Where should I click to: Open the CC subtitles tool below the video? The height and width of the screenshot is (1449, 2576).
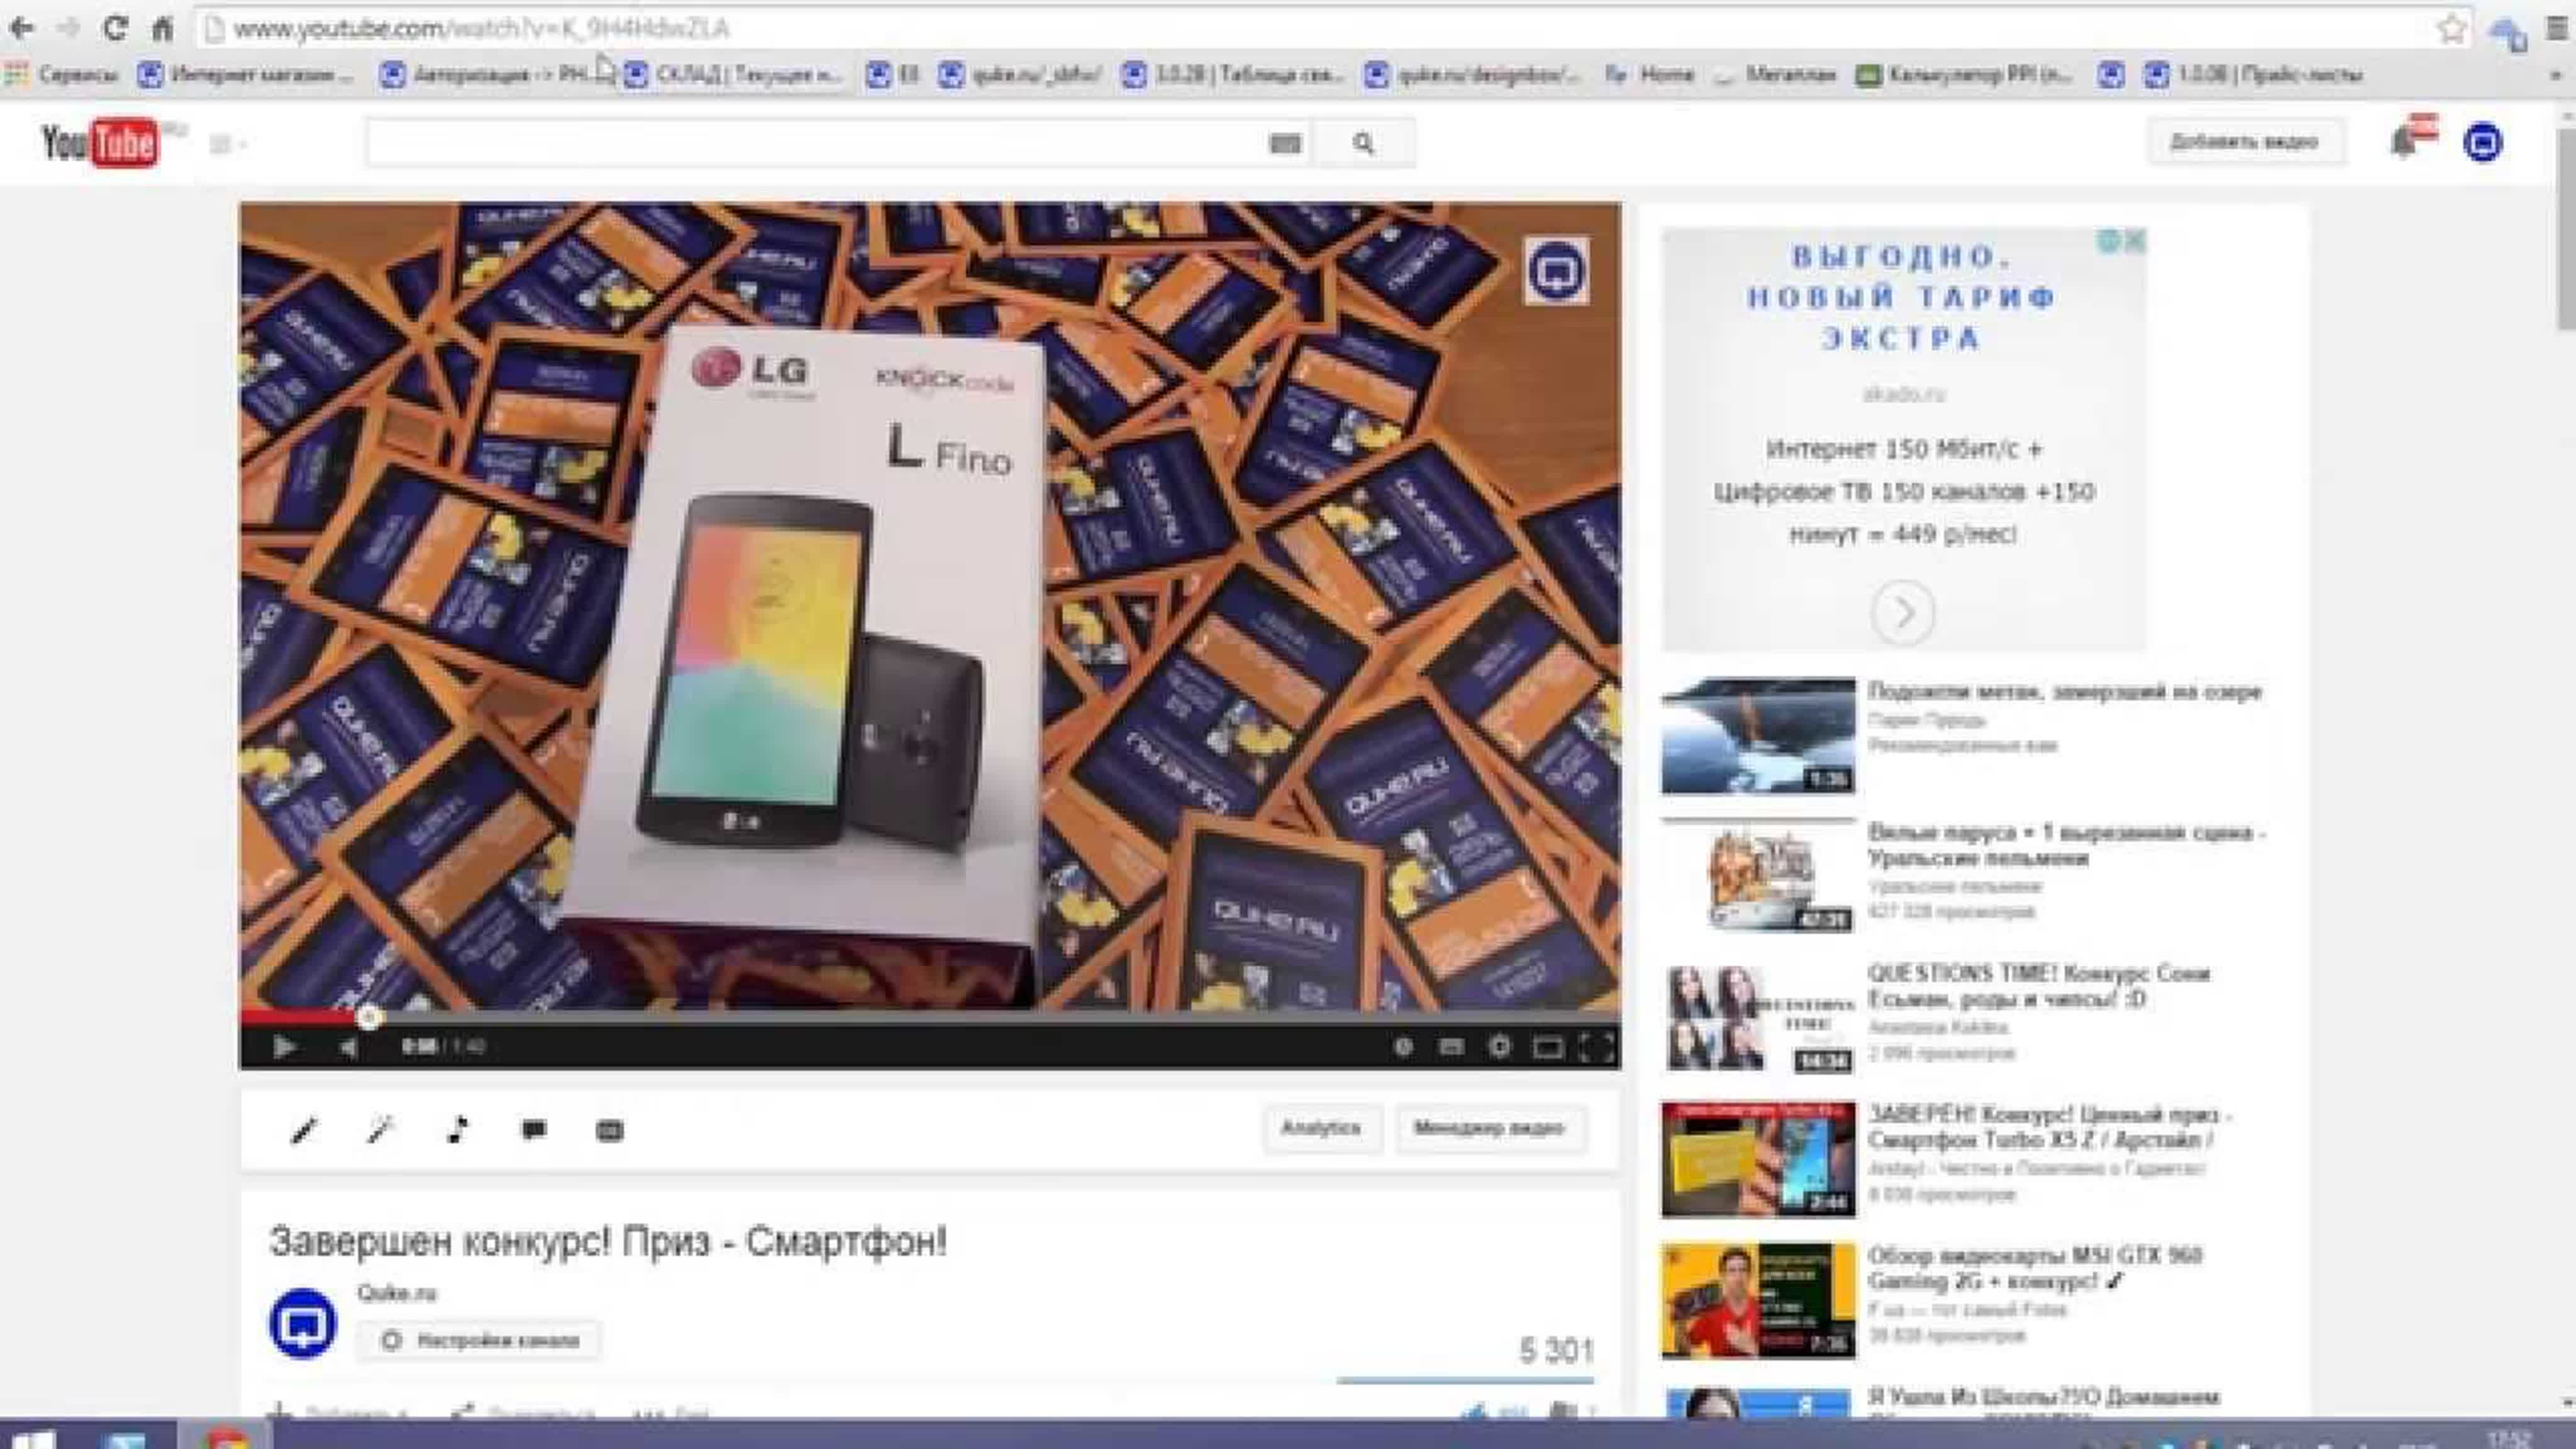(x=610, y=1130)
